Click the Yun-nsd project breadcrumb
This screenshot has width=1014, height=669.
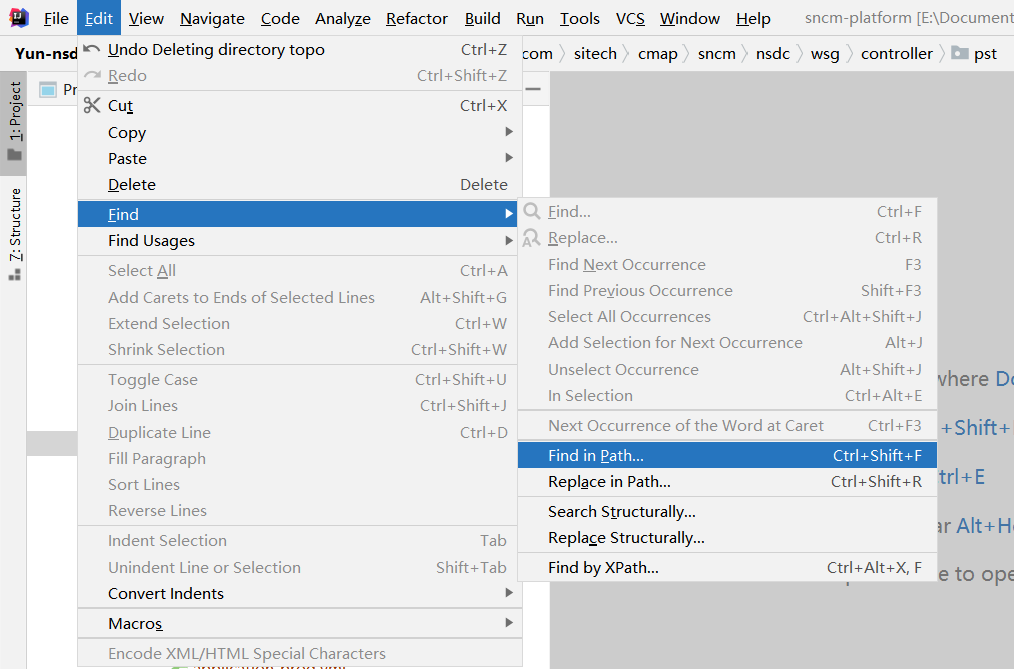point(45,54)
